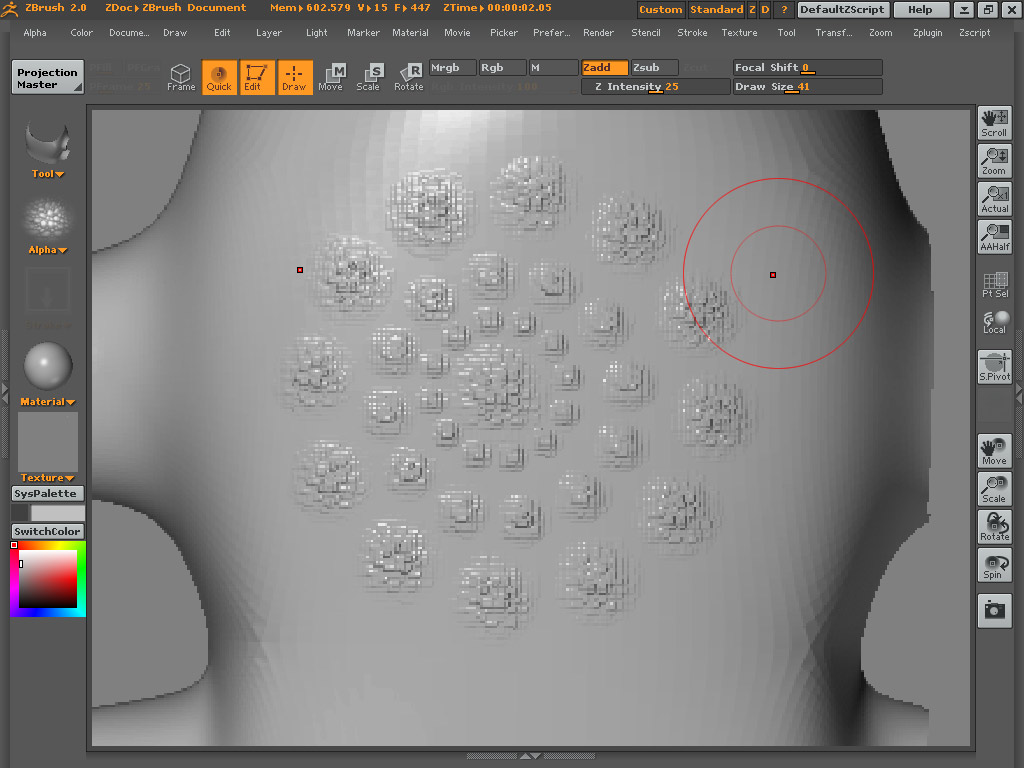Select the top toolbar Rotate gizmo icon

pos(409,77)
